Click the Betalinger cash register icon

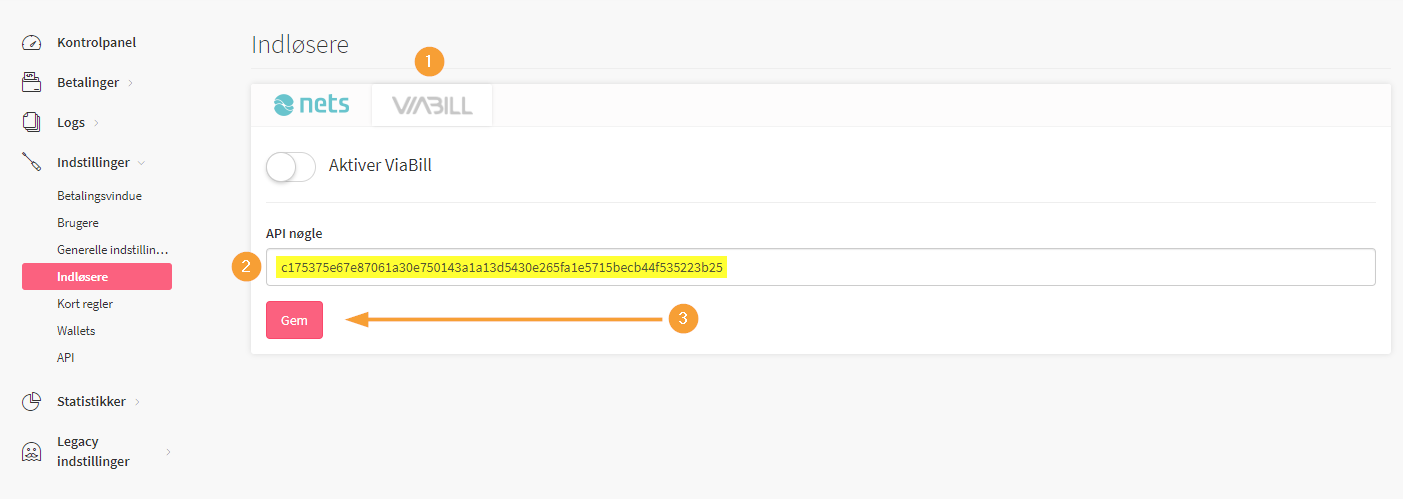pyautogui.click(x=32, y=82)
